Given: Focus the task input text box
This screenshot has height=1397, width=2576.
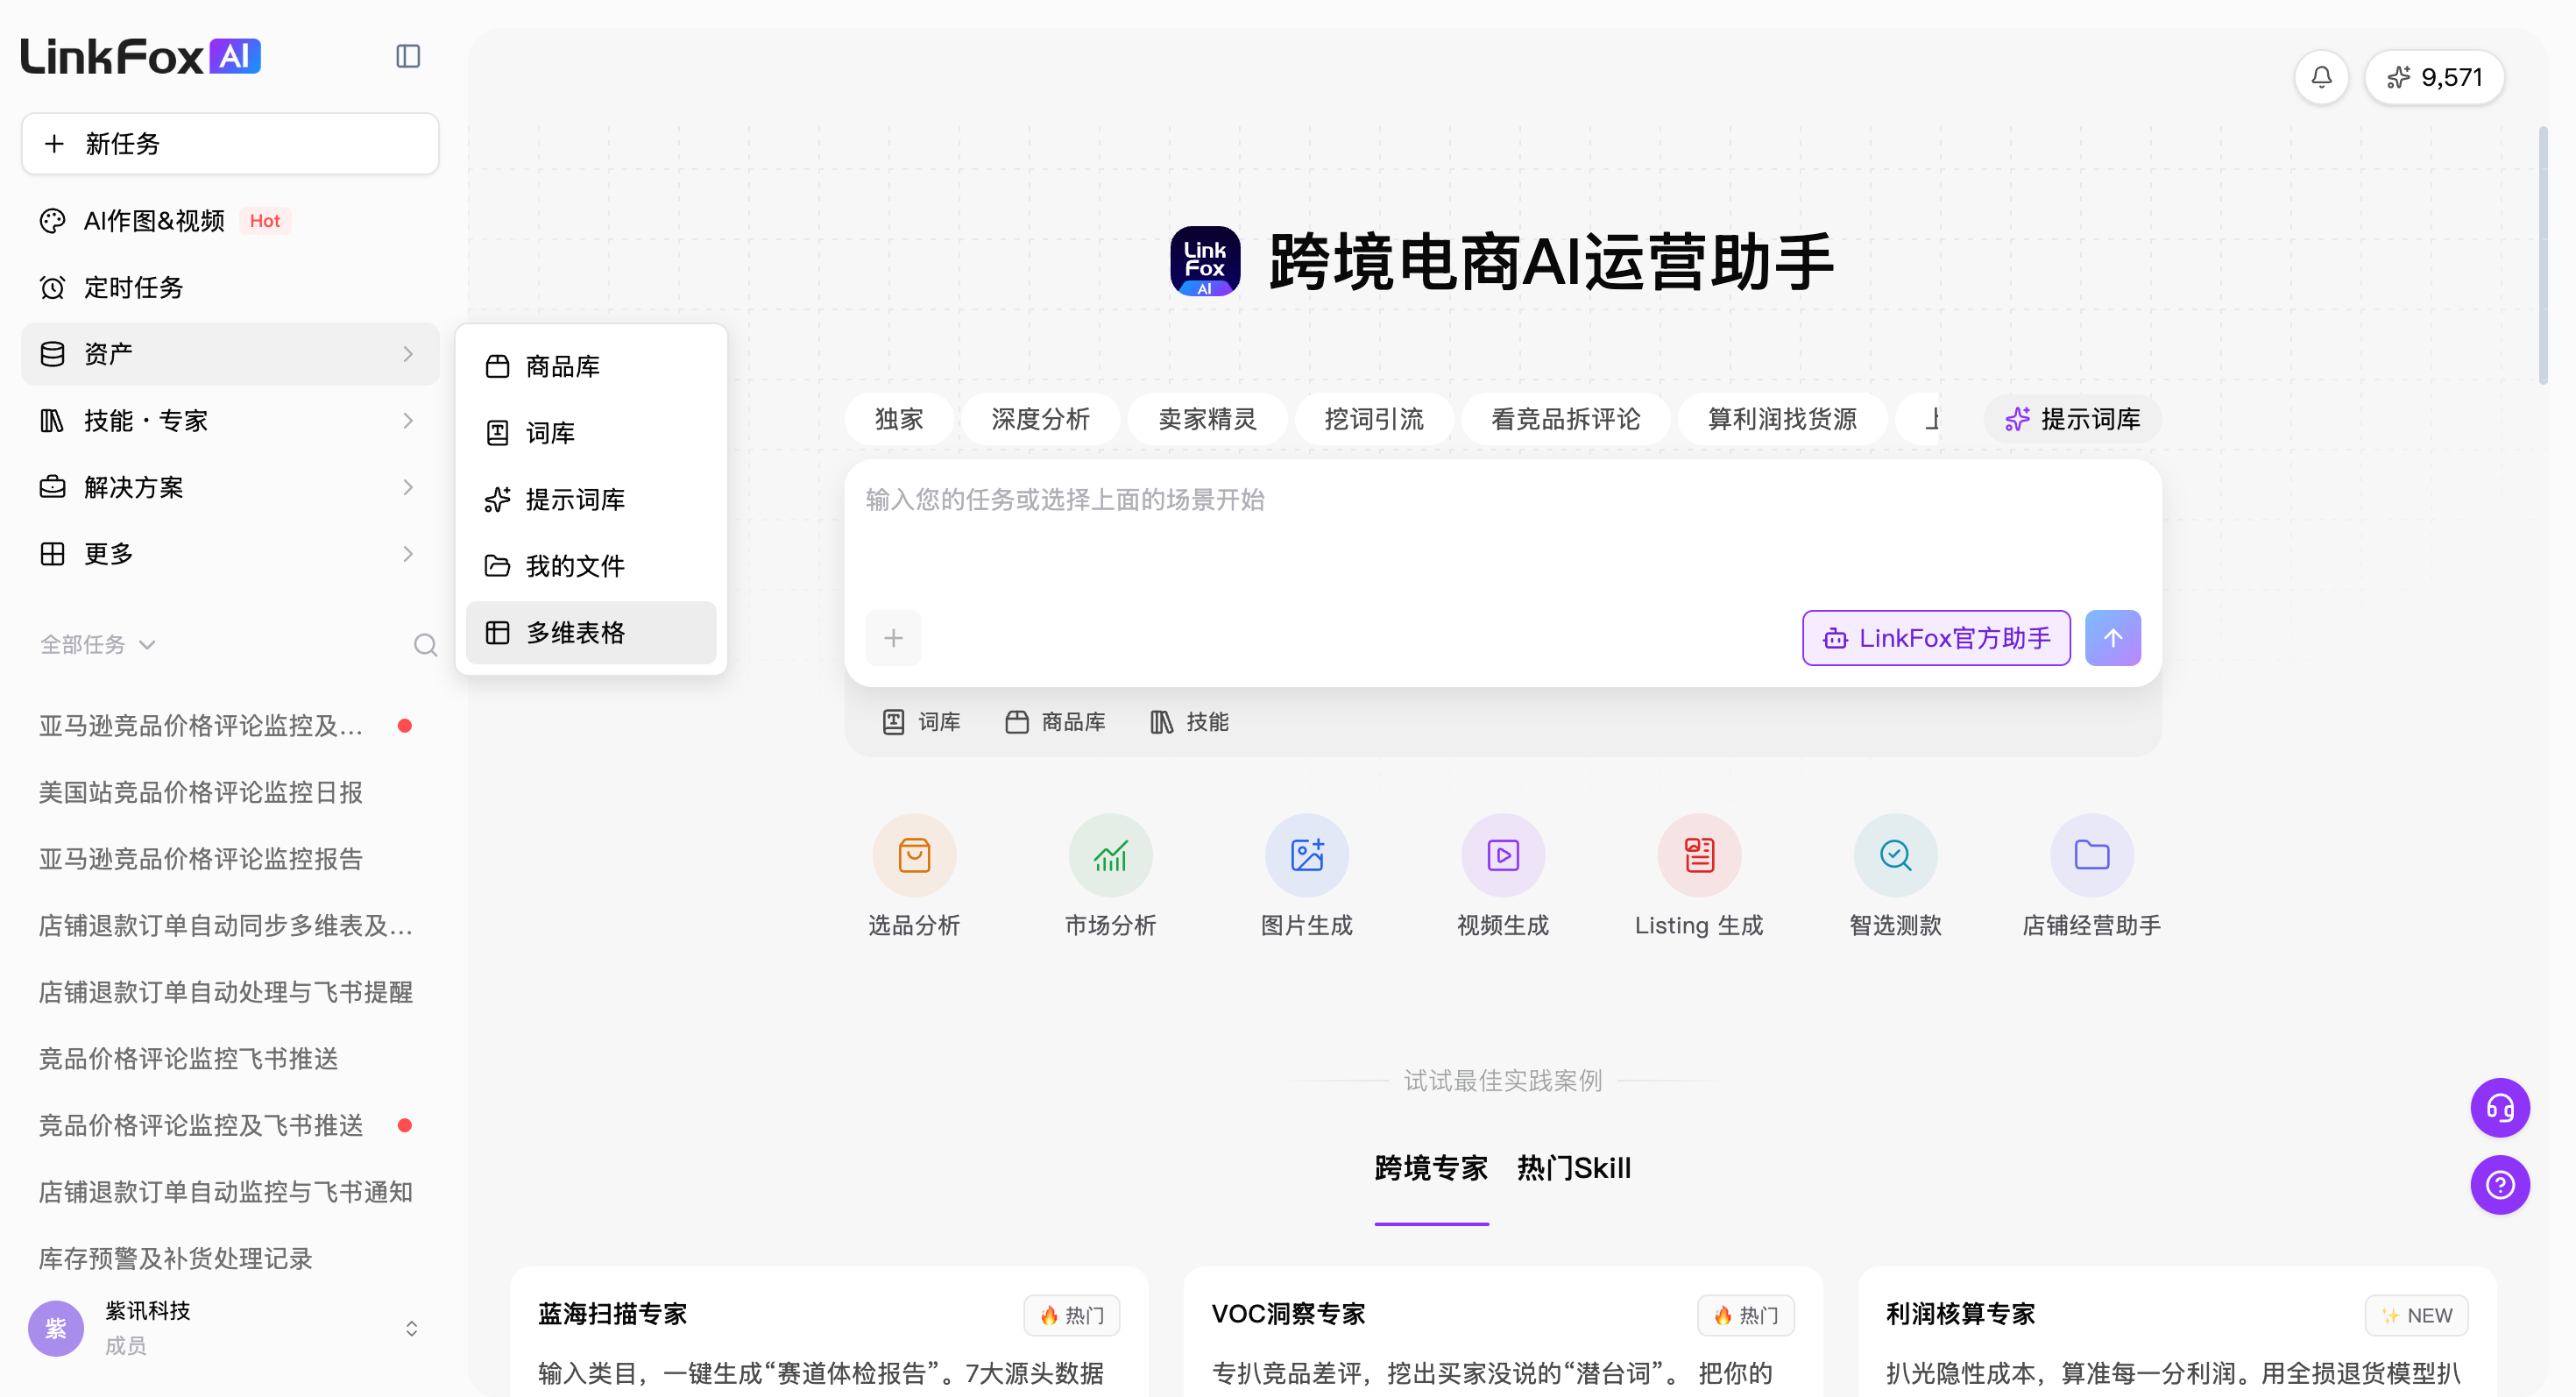Looking at the screenshot, I should tap(1502, 535).
